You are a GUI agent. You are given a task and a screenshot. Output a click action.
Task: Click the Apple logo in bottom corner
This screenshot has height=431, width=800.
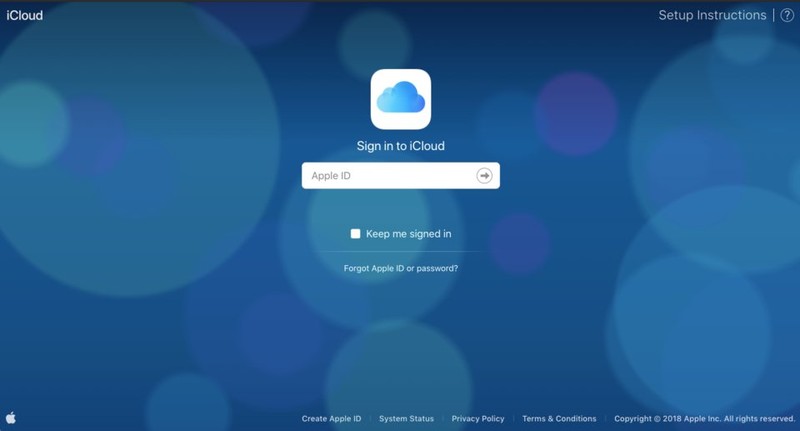(x=11, y=418)
